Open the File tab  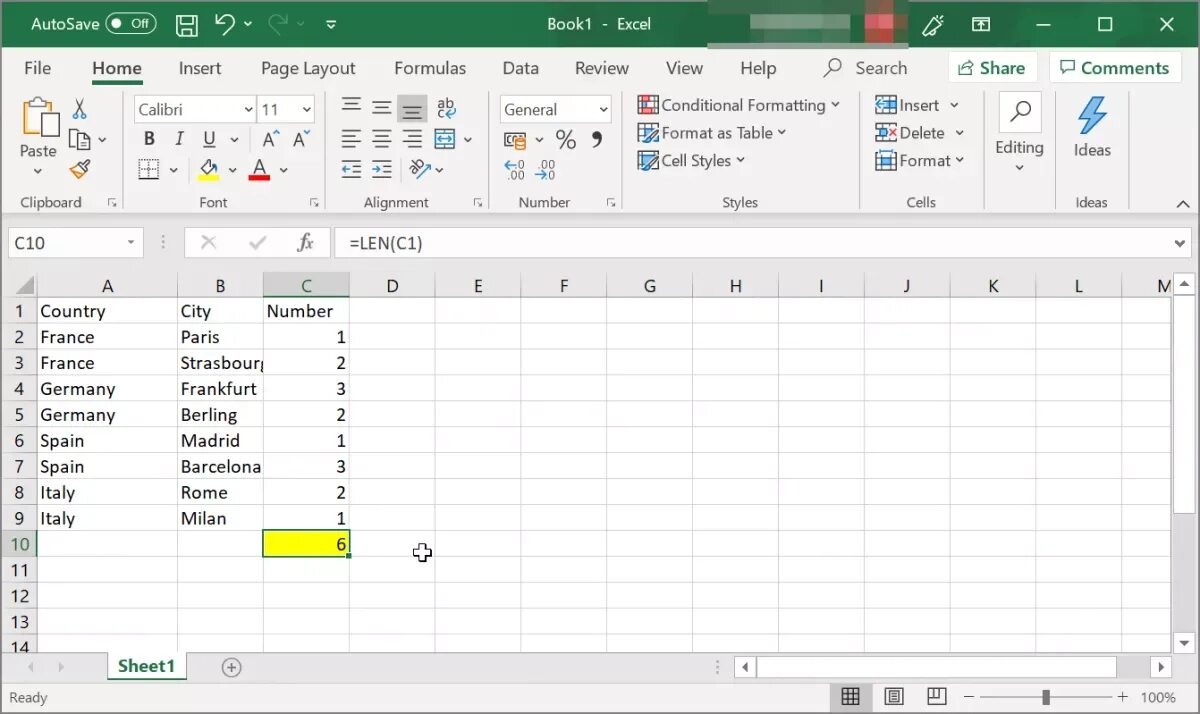pos(38,68)
